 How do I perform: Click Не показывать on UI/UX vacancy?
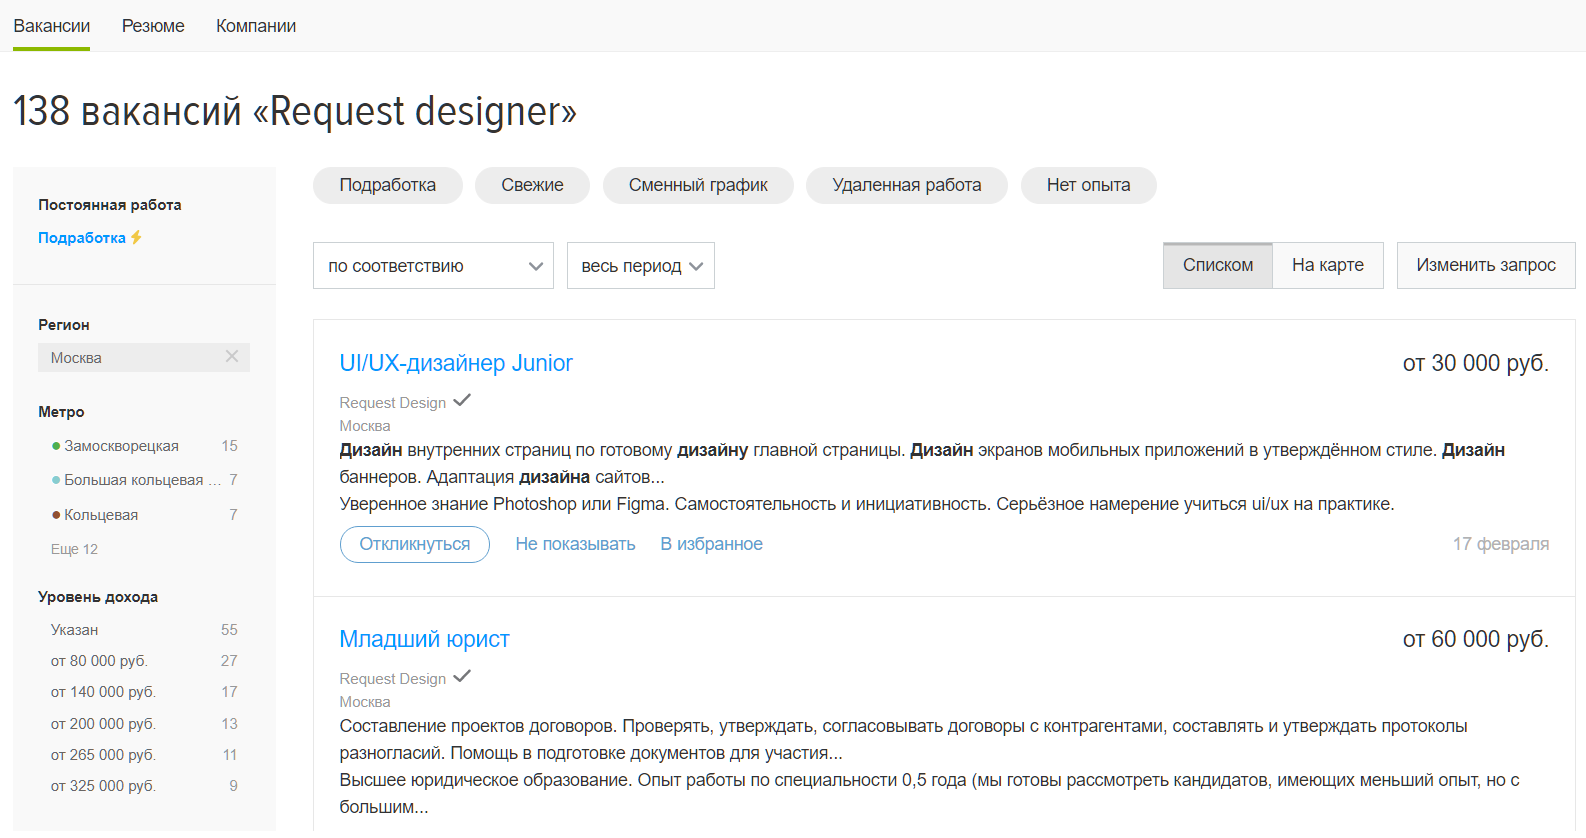click(x=575, y=544)
